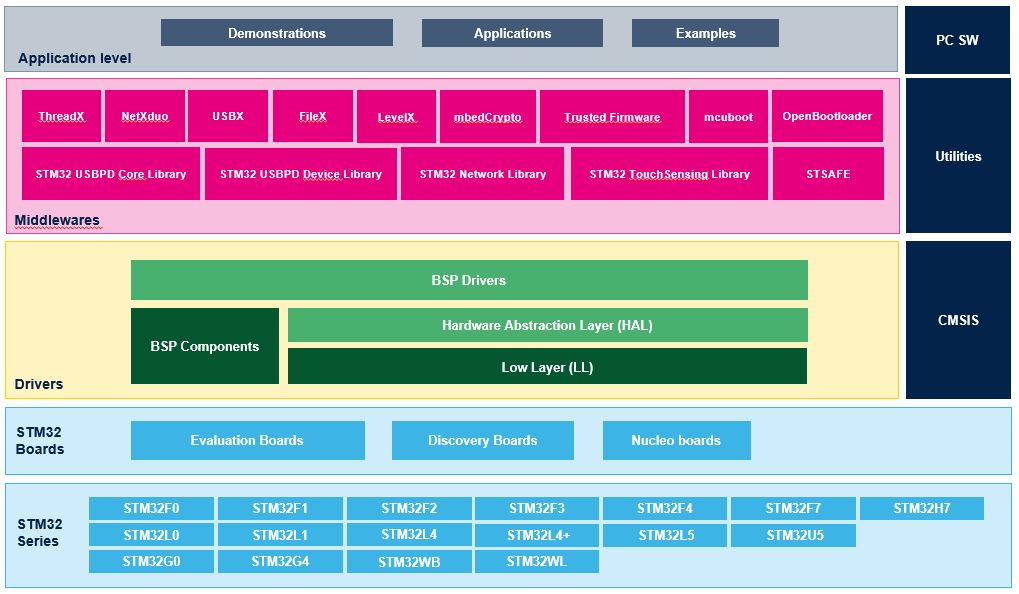The width and height of the screenshot is (1019, 594).
Task: Select the PC SW side panel
Action: [x=957, y=41]
